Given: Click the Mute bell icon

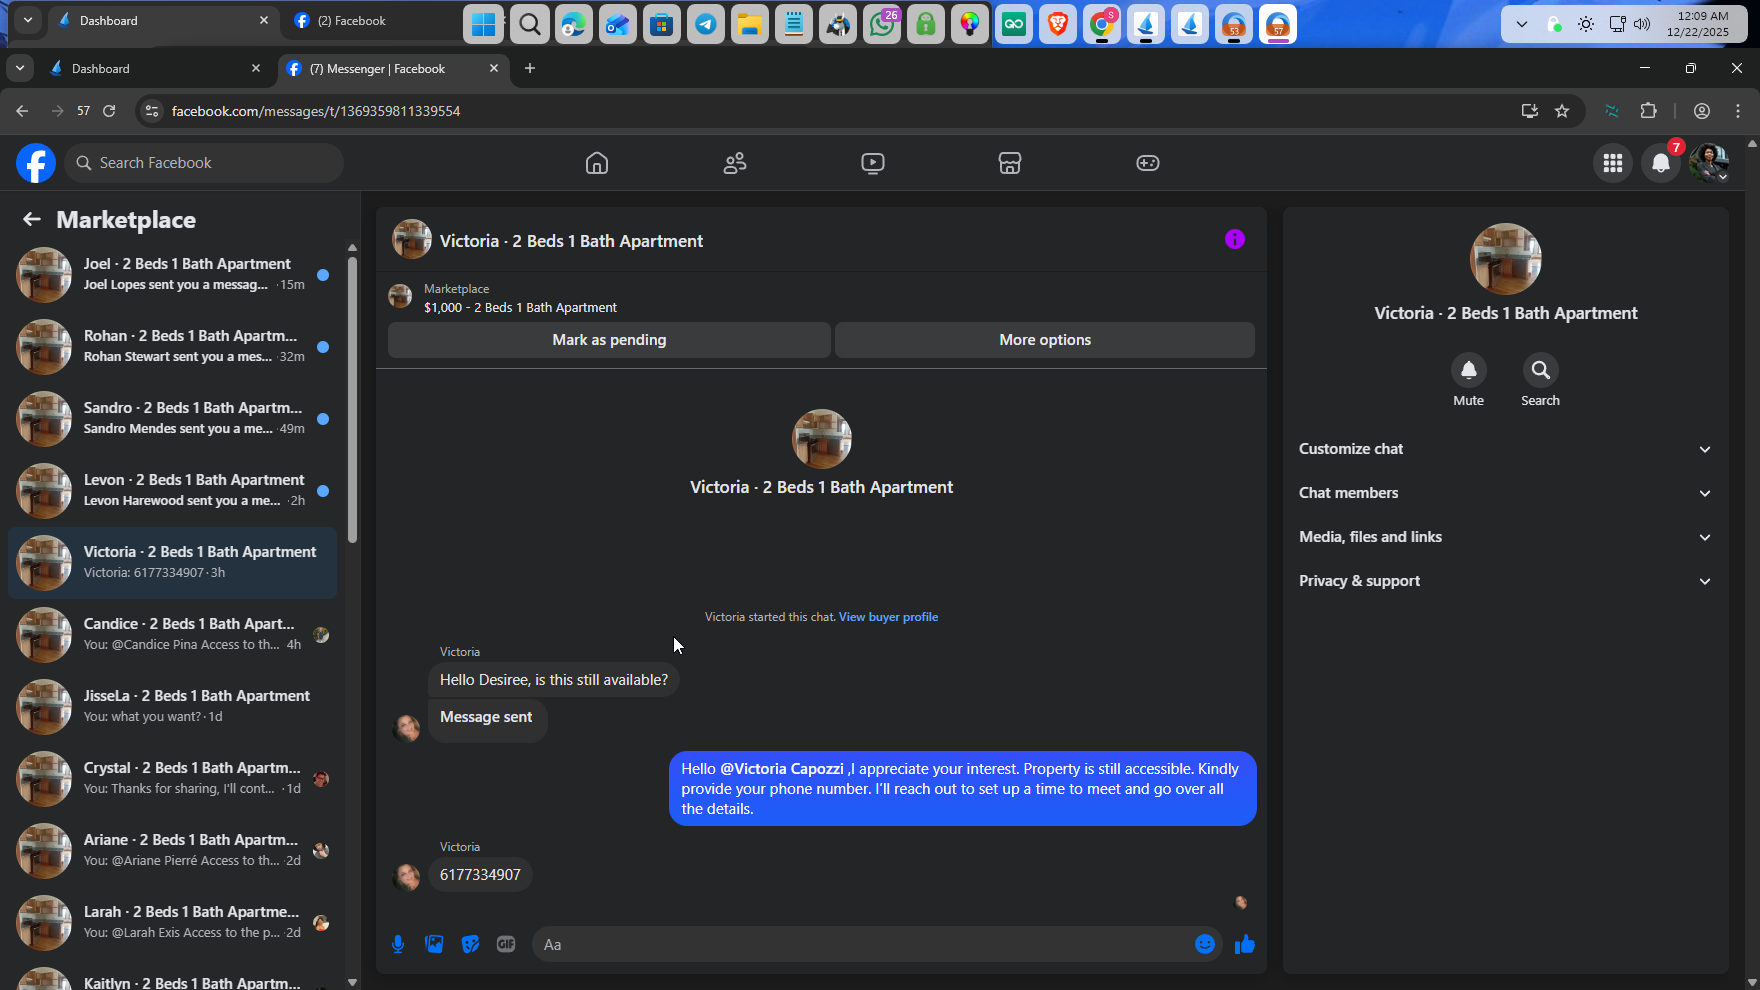Looking at the screenshot, I should coord(1469,370).
